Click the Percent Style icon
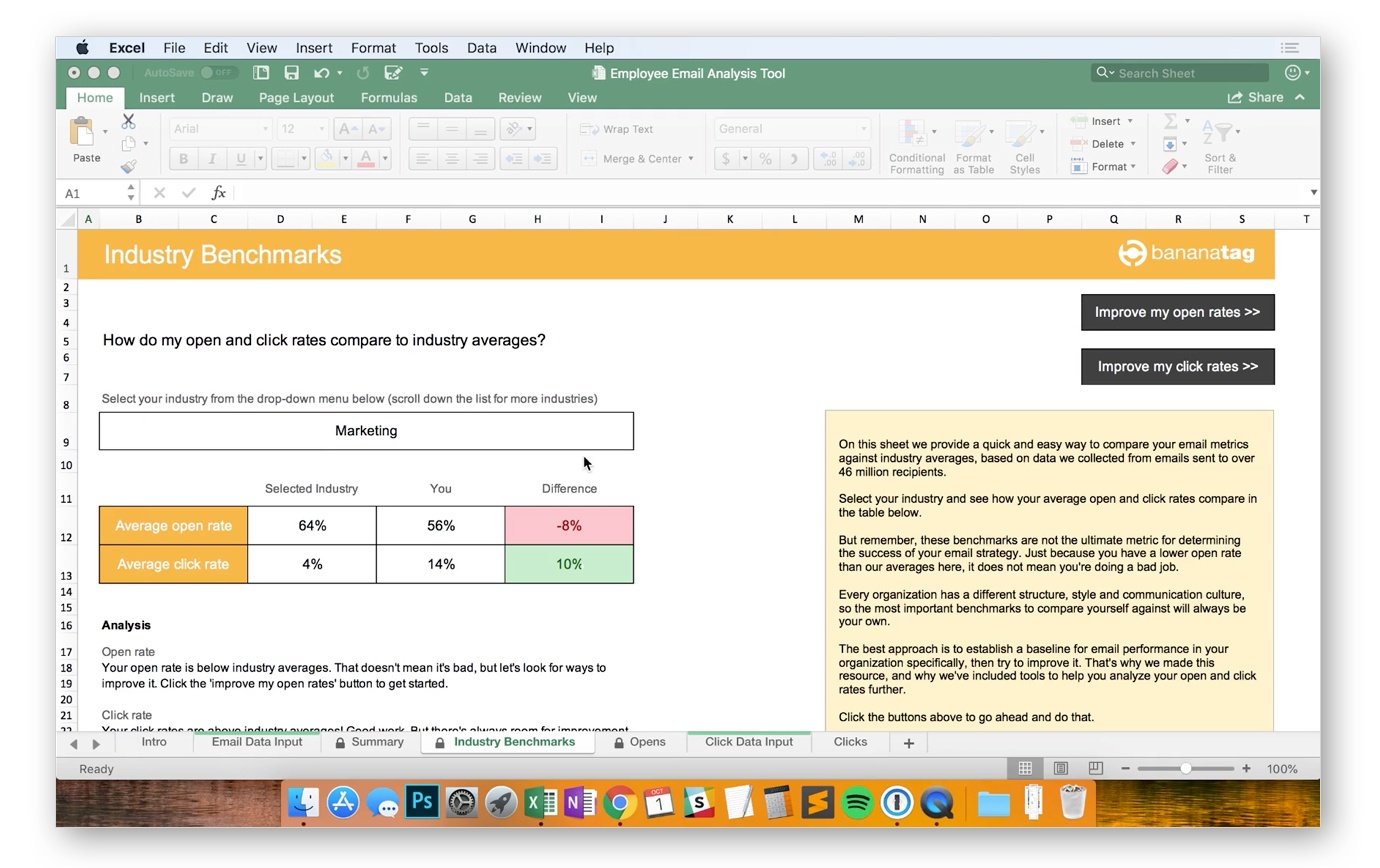The height and width of the screenshot is (868, 1380). (x=765, y=159)
